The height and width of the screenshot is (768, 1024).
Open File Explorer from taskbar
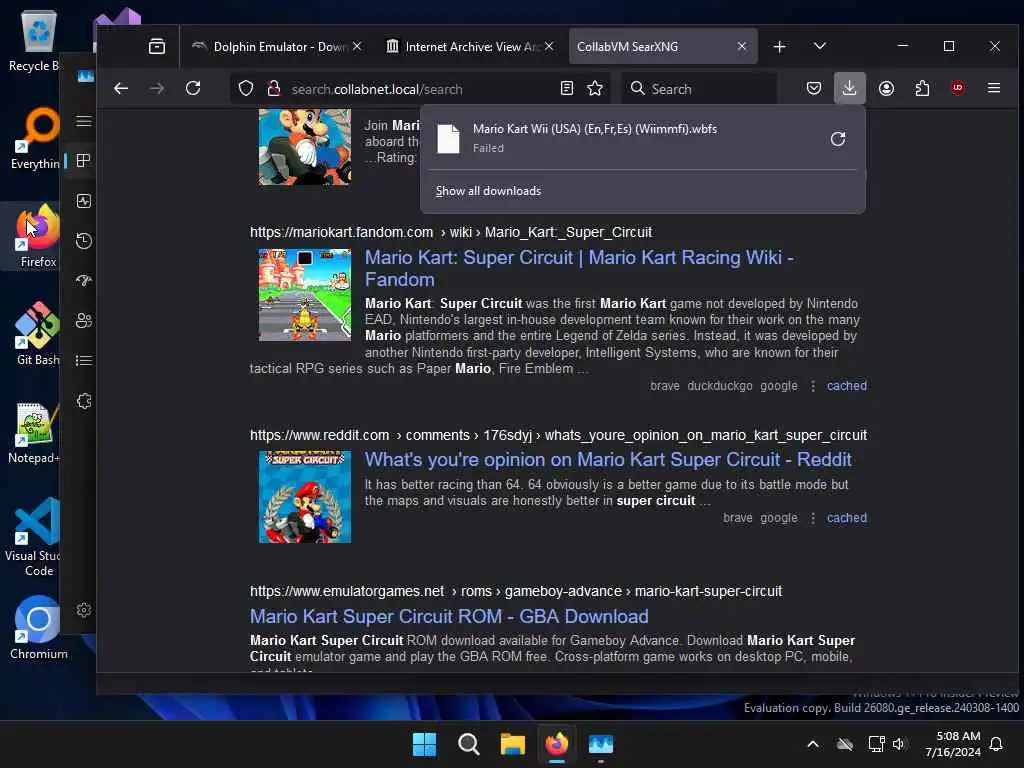pos(513,744)
